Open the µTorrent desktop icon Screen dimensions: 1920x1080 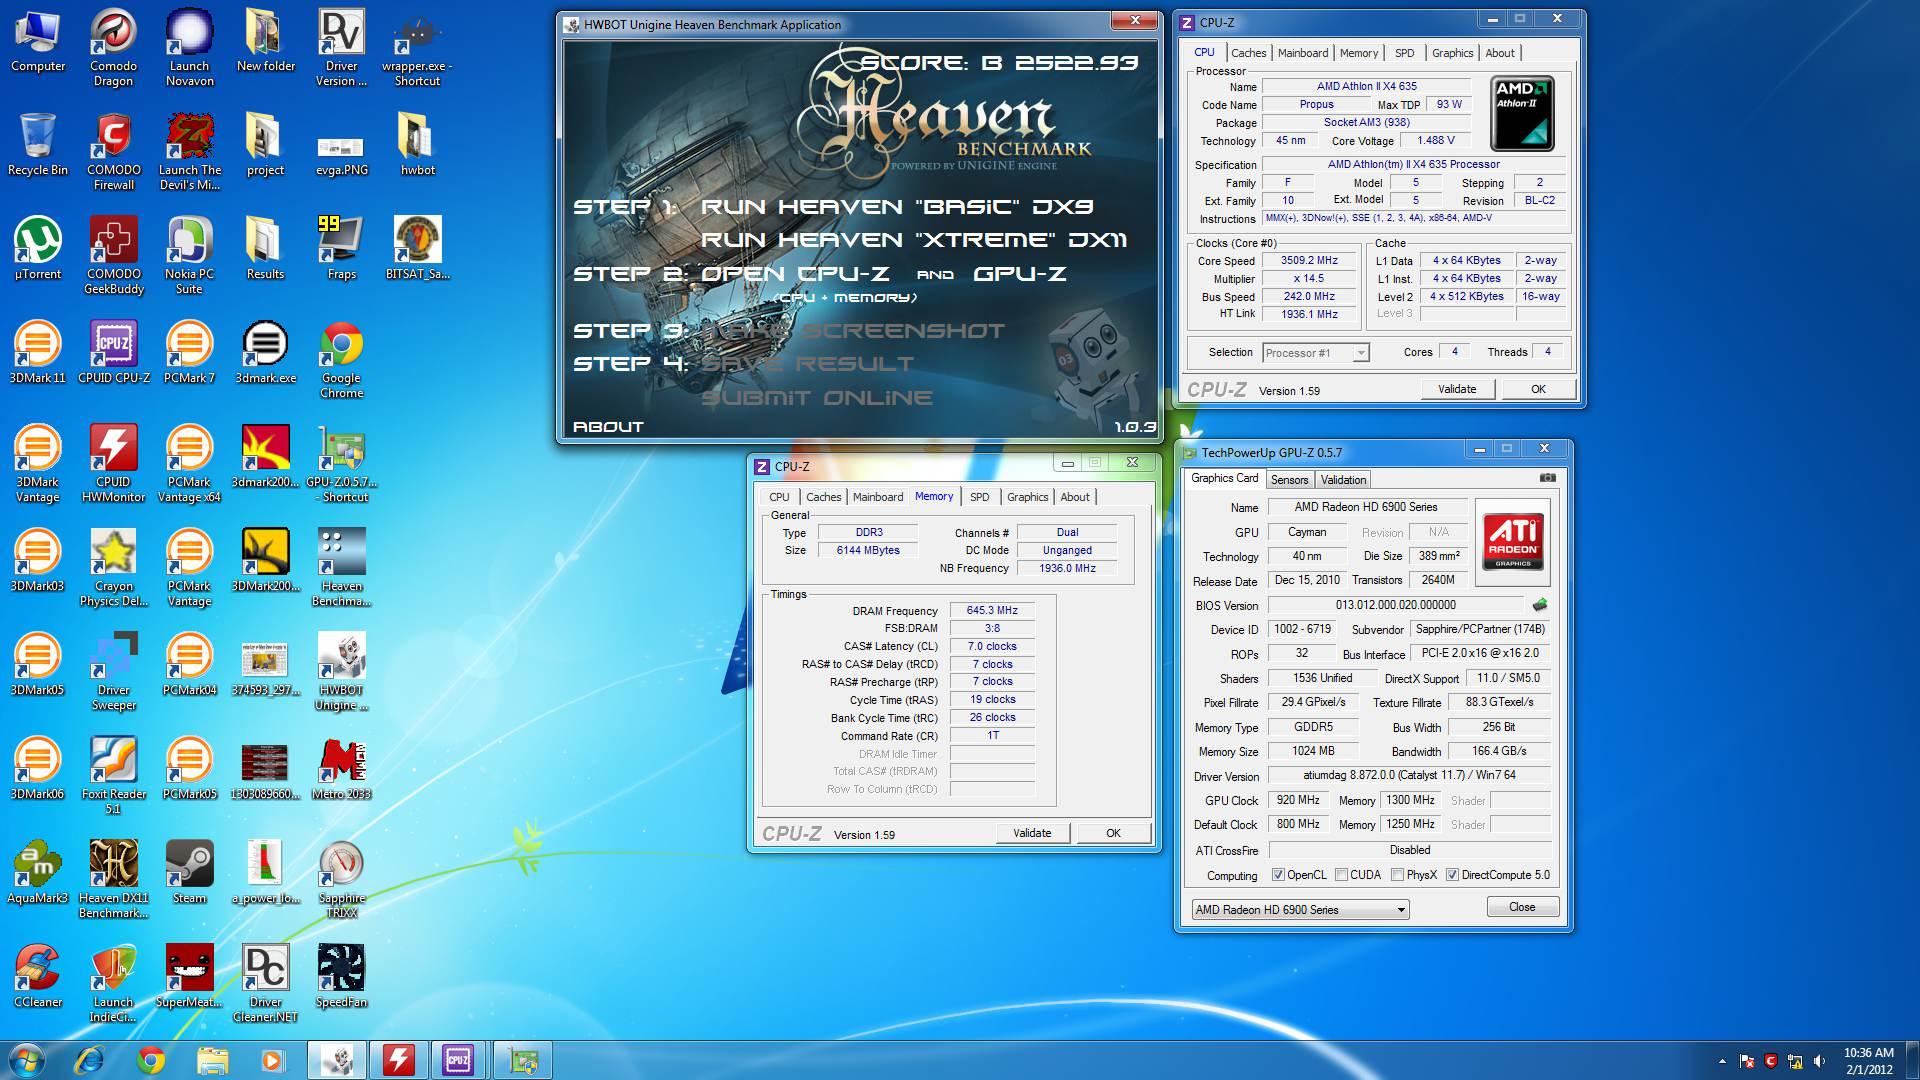(x=38, y=249)
